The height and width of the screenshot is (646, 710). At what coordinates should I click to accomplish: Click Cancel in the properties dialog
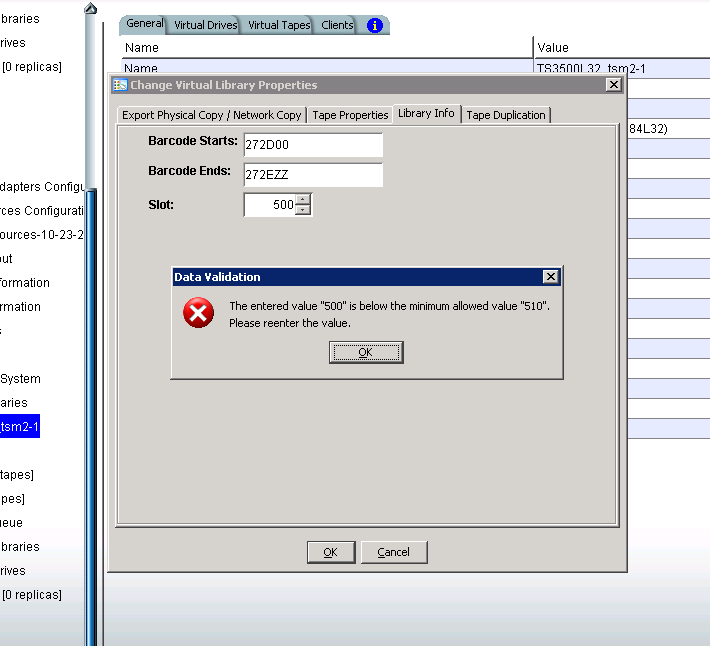pos(393,552)
